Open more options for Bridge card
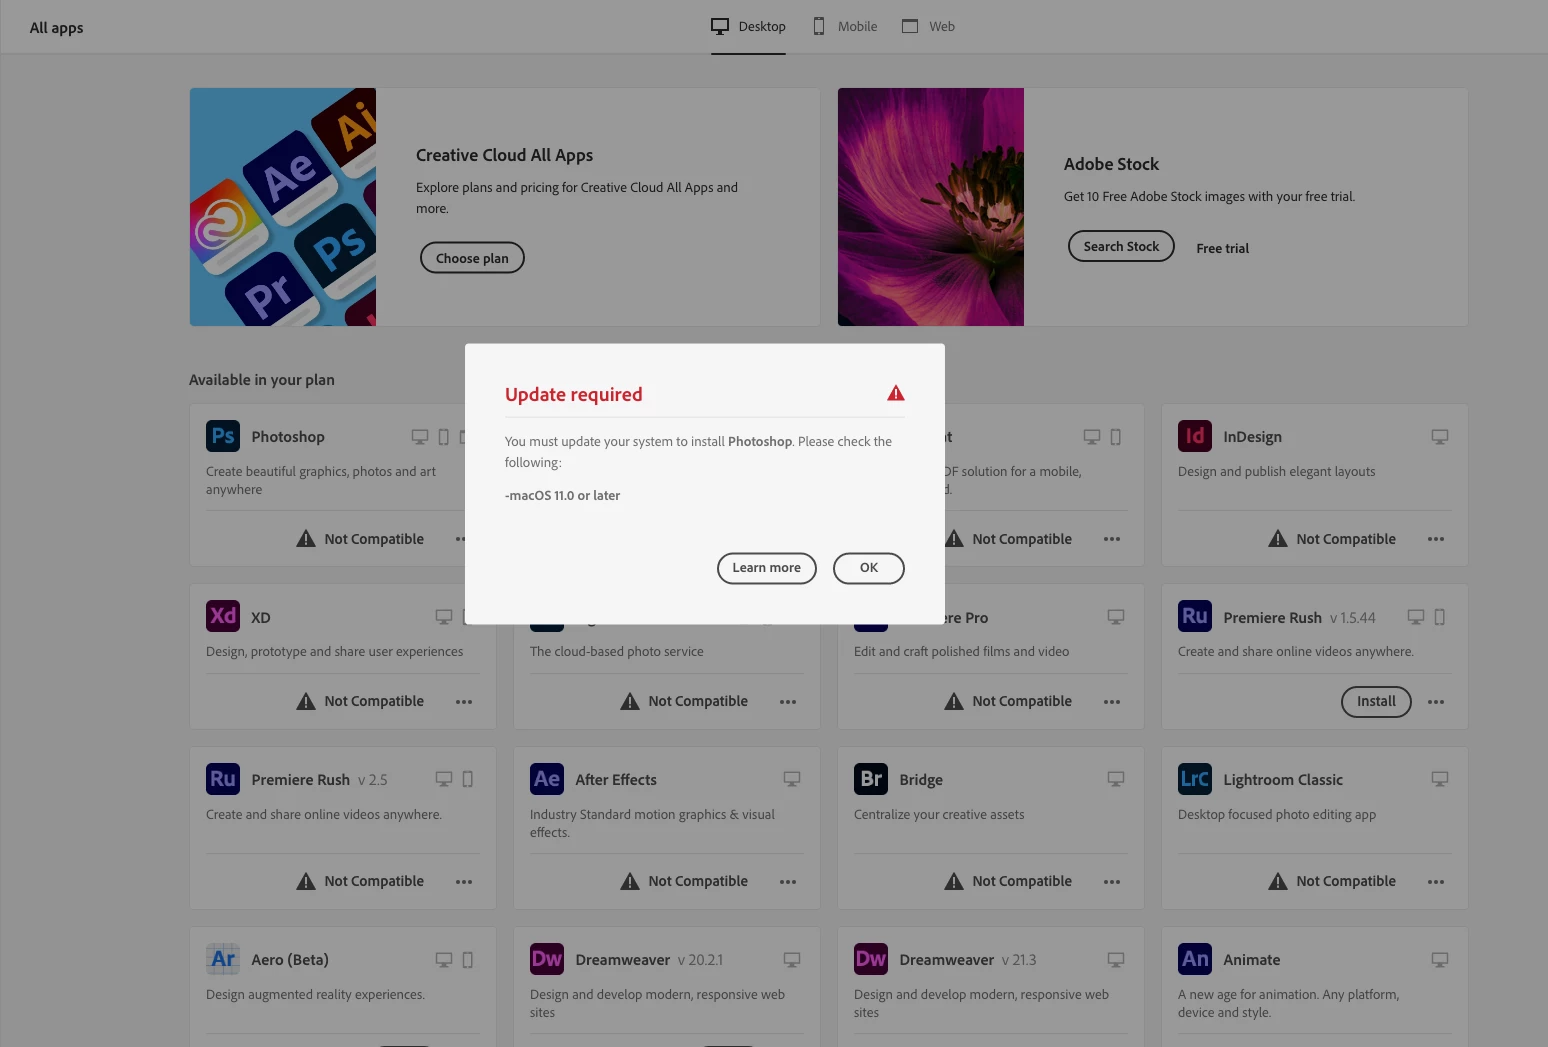The width and height of the screenshot is (1548, 1047). pyautogui.click(x=1112, y=882)
